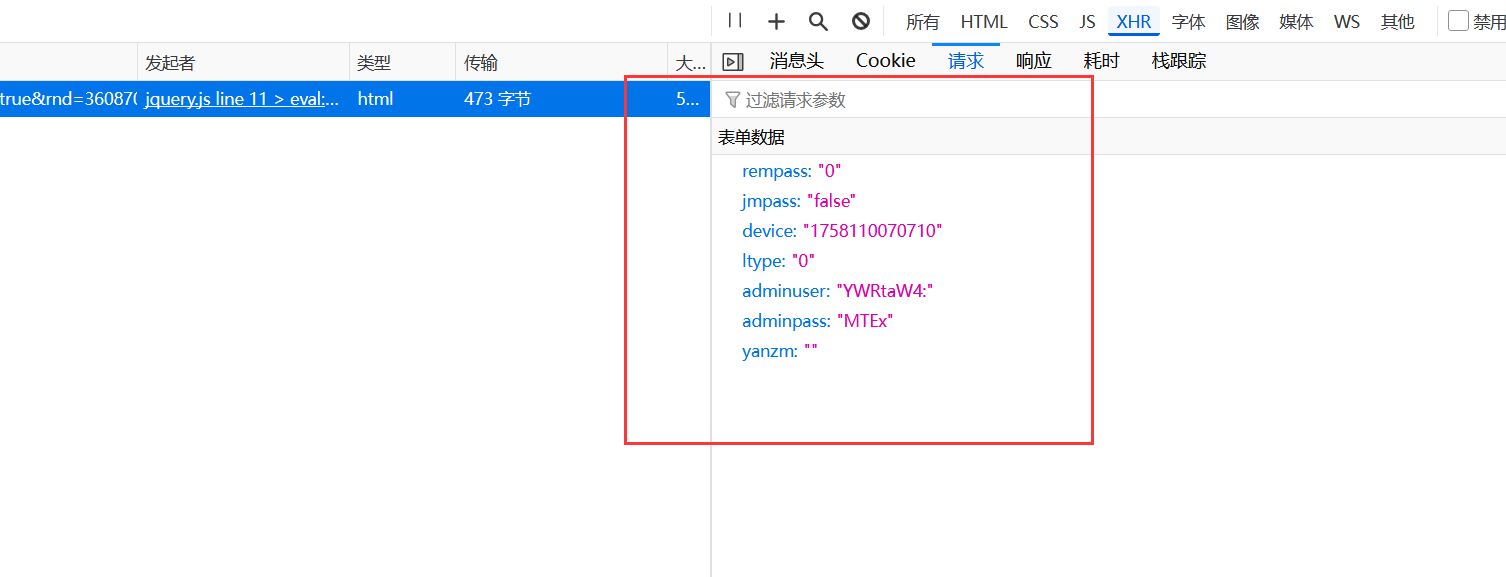The height and width of the screenshot is (577, 1506).
Task: Sort by the 类型 column header
Action: (x=402, y=63)
